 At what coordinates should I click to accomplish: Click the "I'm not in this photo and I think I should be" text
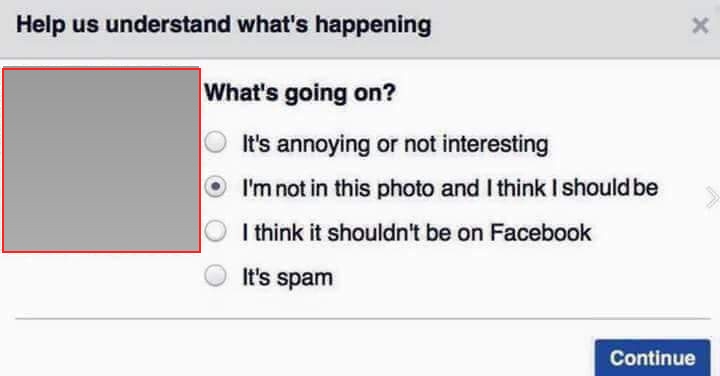coord(450,188)
